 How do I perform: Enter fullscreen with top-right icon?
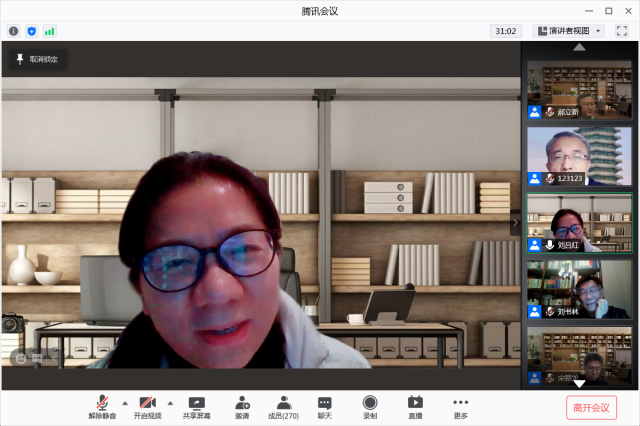point(622,31)
